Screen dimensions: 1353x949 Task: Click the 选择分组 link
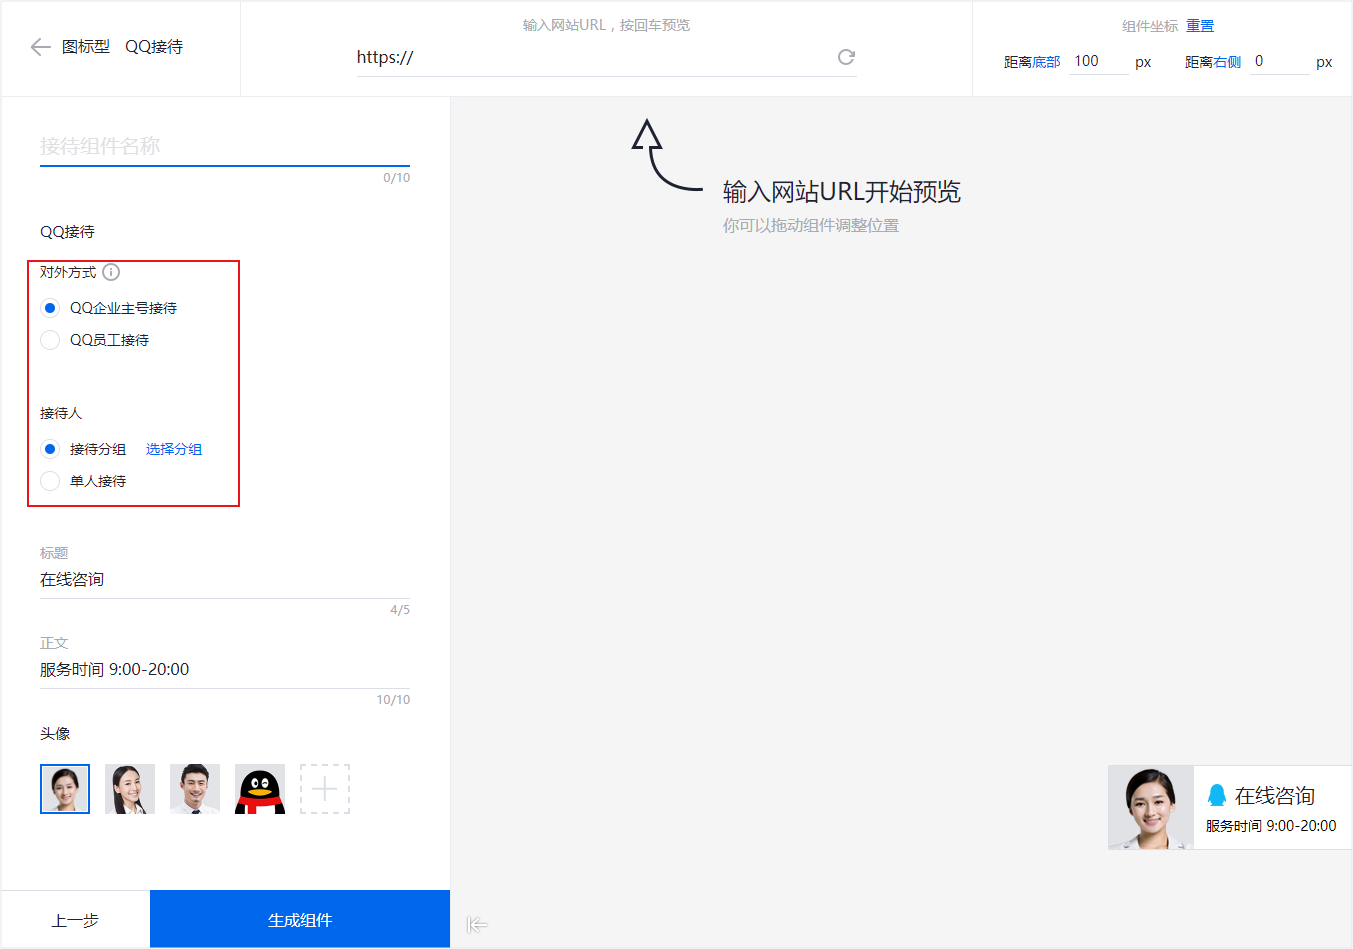[x=174, y=449]
